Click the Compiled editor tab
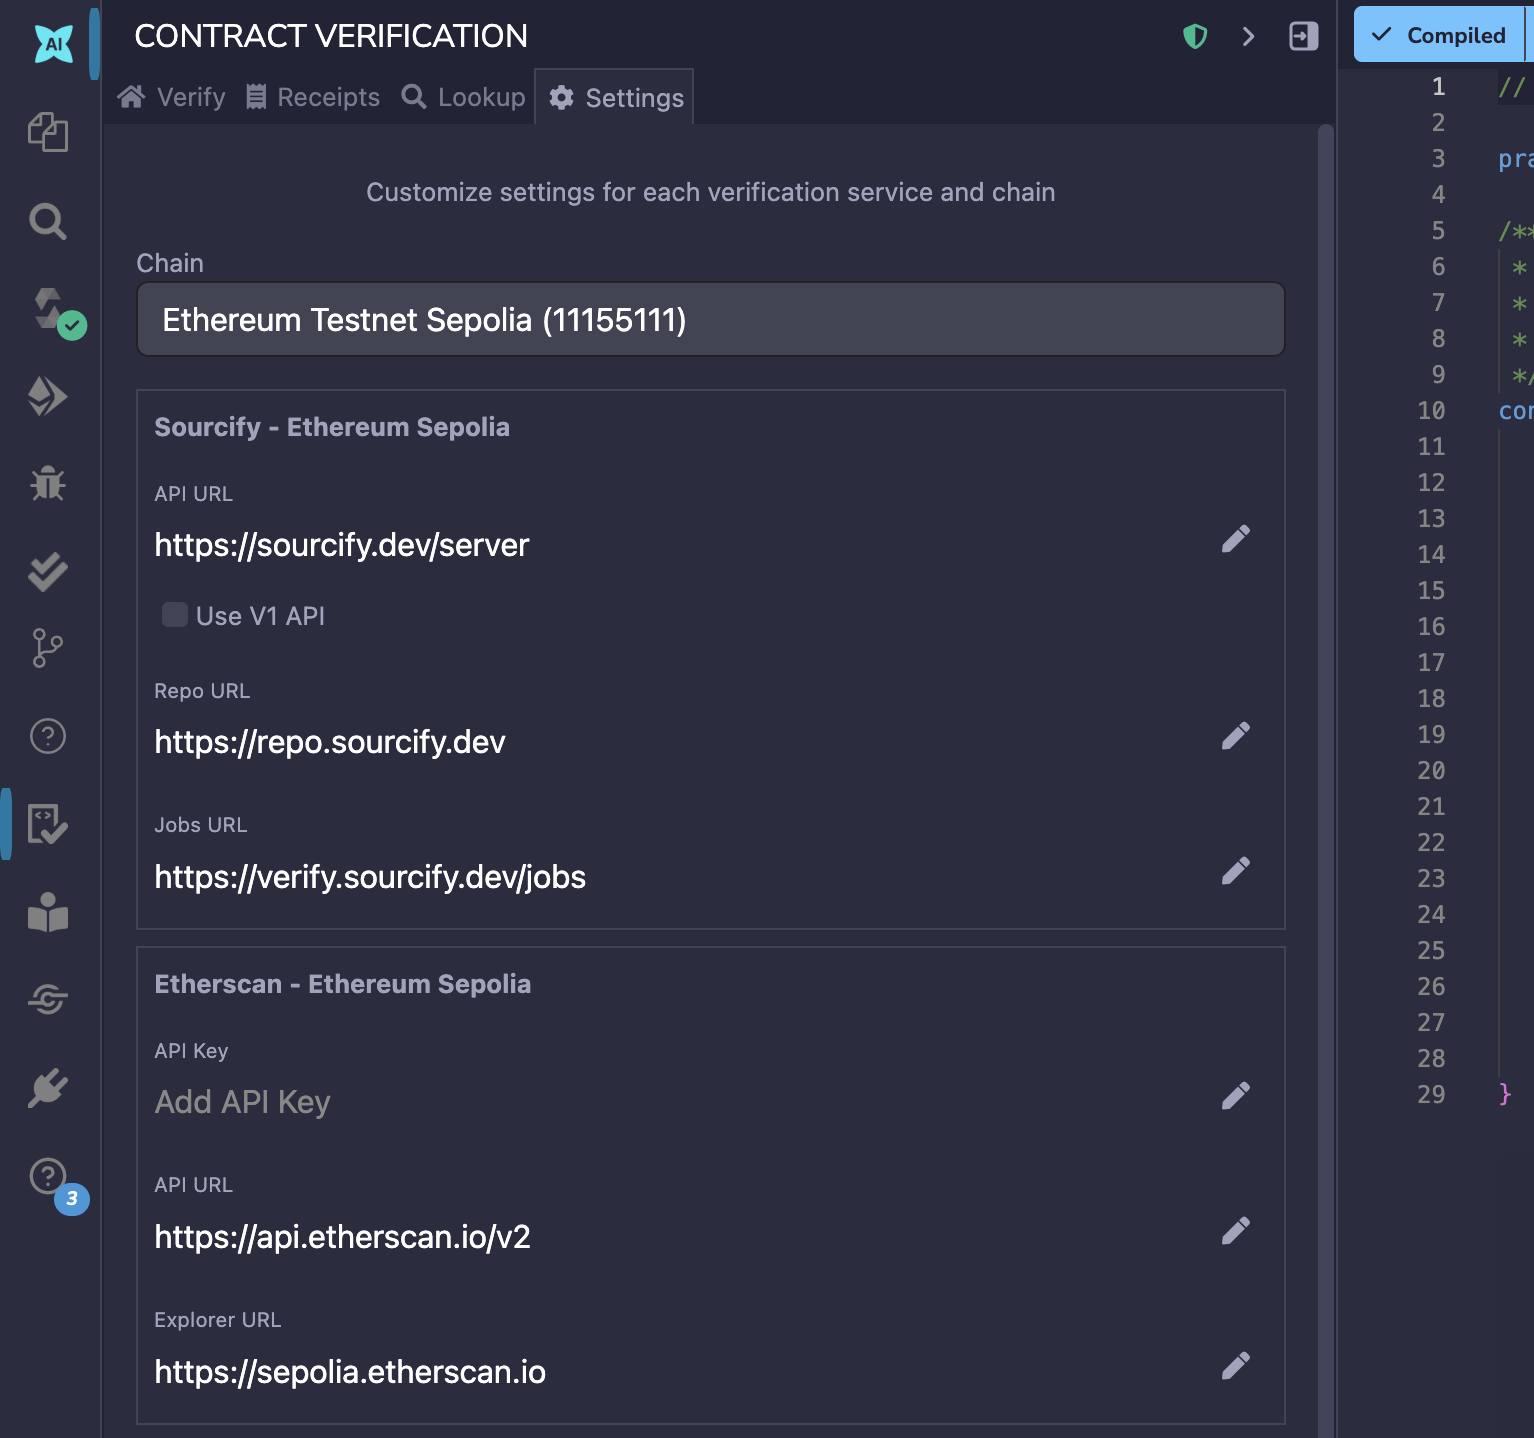The width and height of the screenshot is (1534, 1438). click(1438, 35)
